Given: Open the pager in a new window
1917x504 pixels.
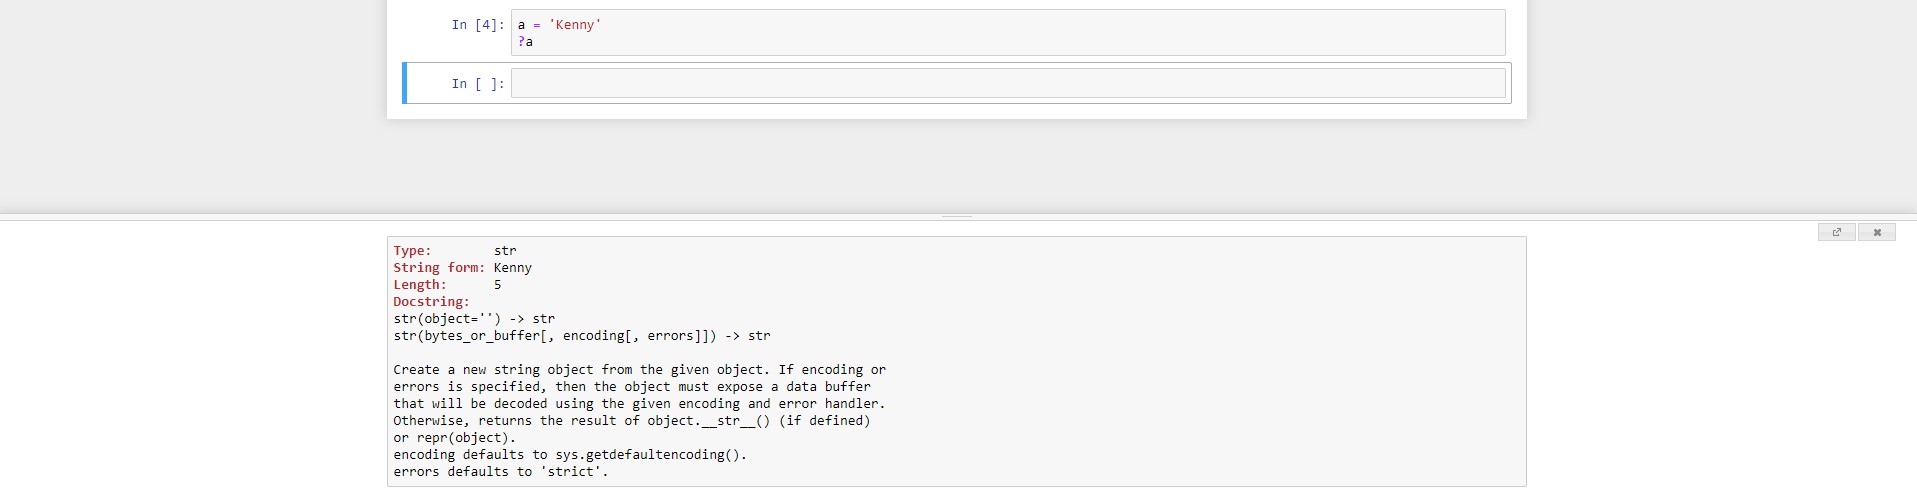Looking at the screenshot, I should tap(1836, 232).
